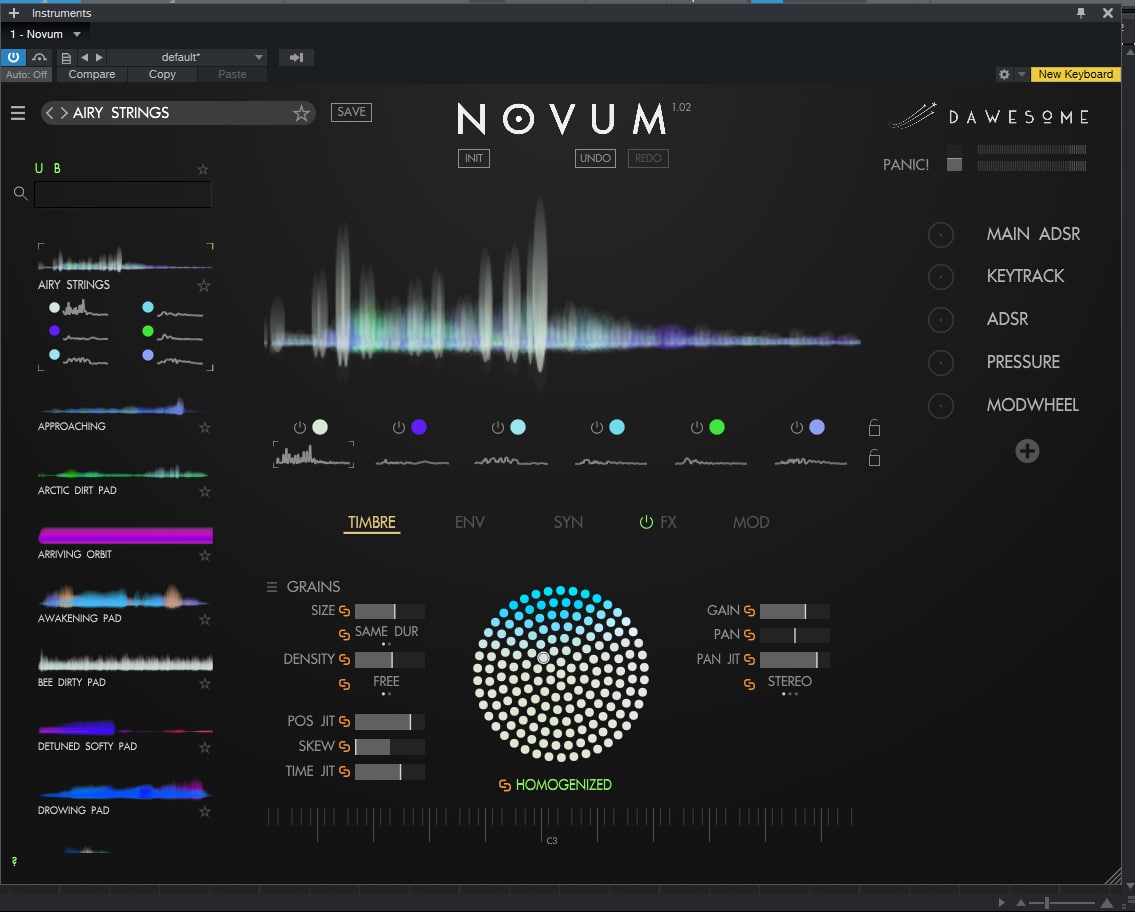This screenshot has height=912, width=1135.
Task: Click the preset search input field
Action: tap(122, 195)
